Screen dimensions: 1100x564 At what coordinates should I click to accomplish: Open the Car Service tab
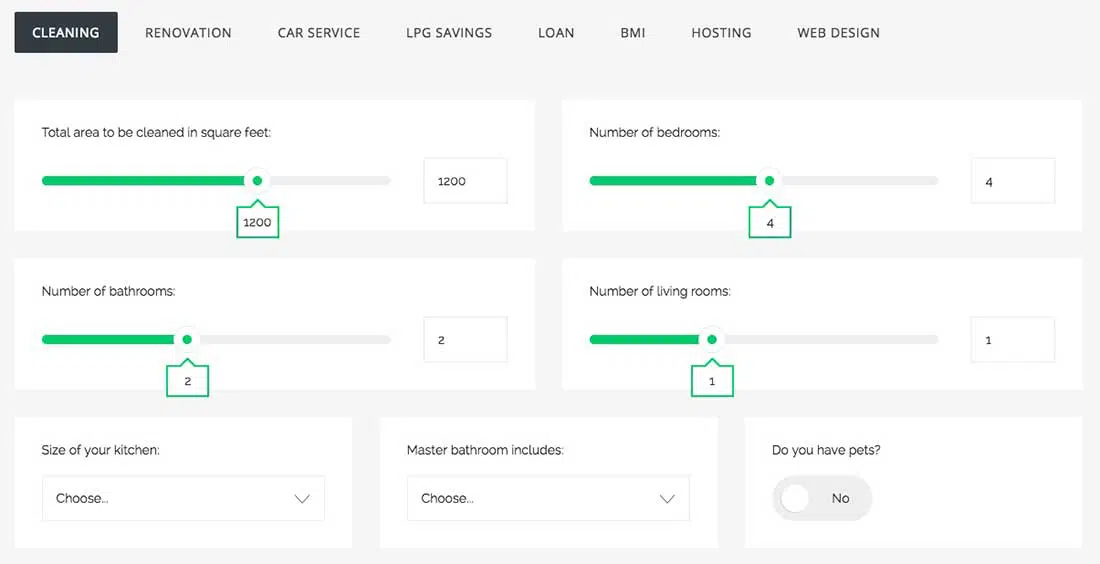click(319, 32)
